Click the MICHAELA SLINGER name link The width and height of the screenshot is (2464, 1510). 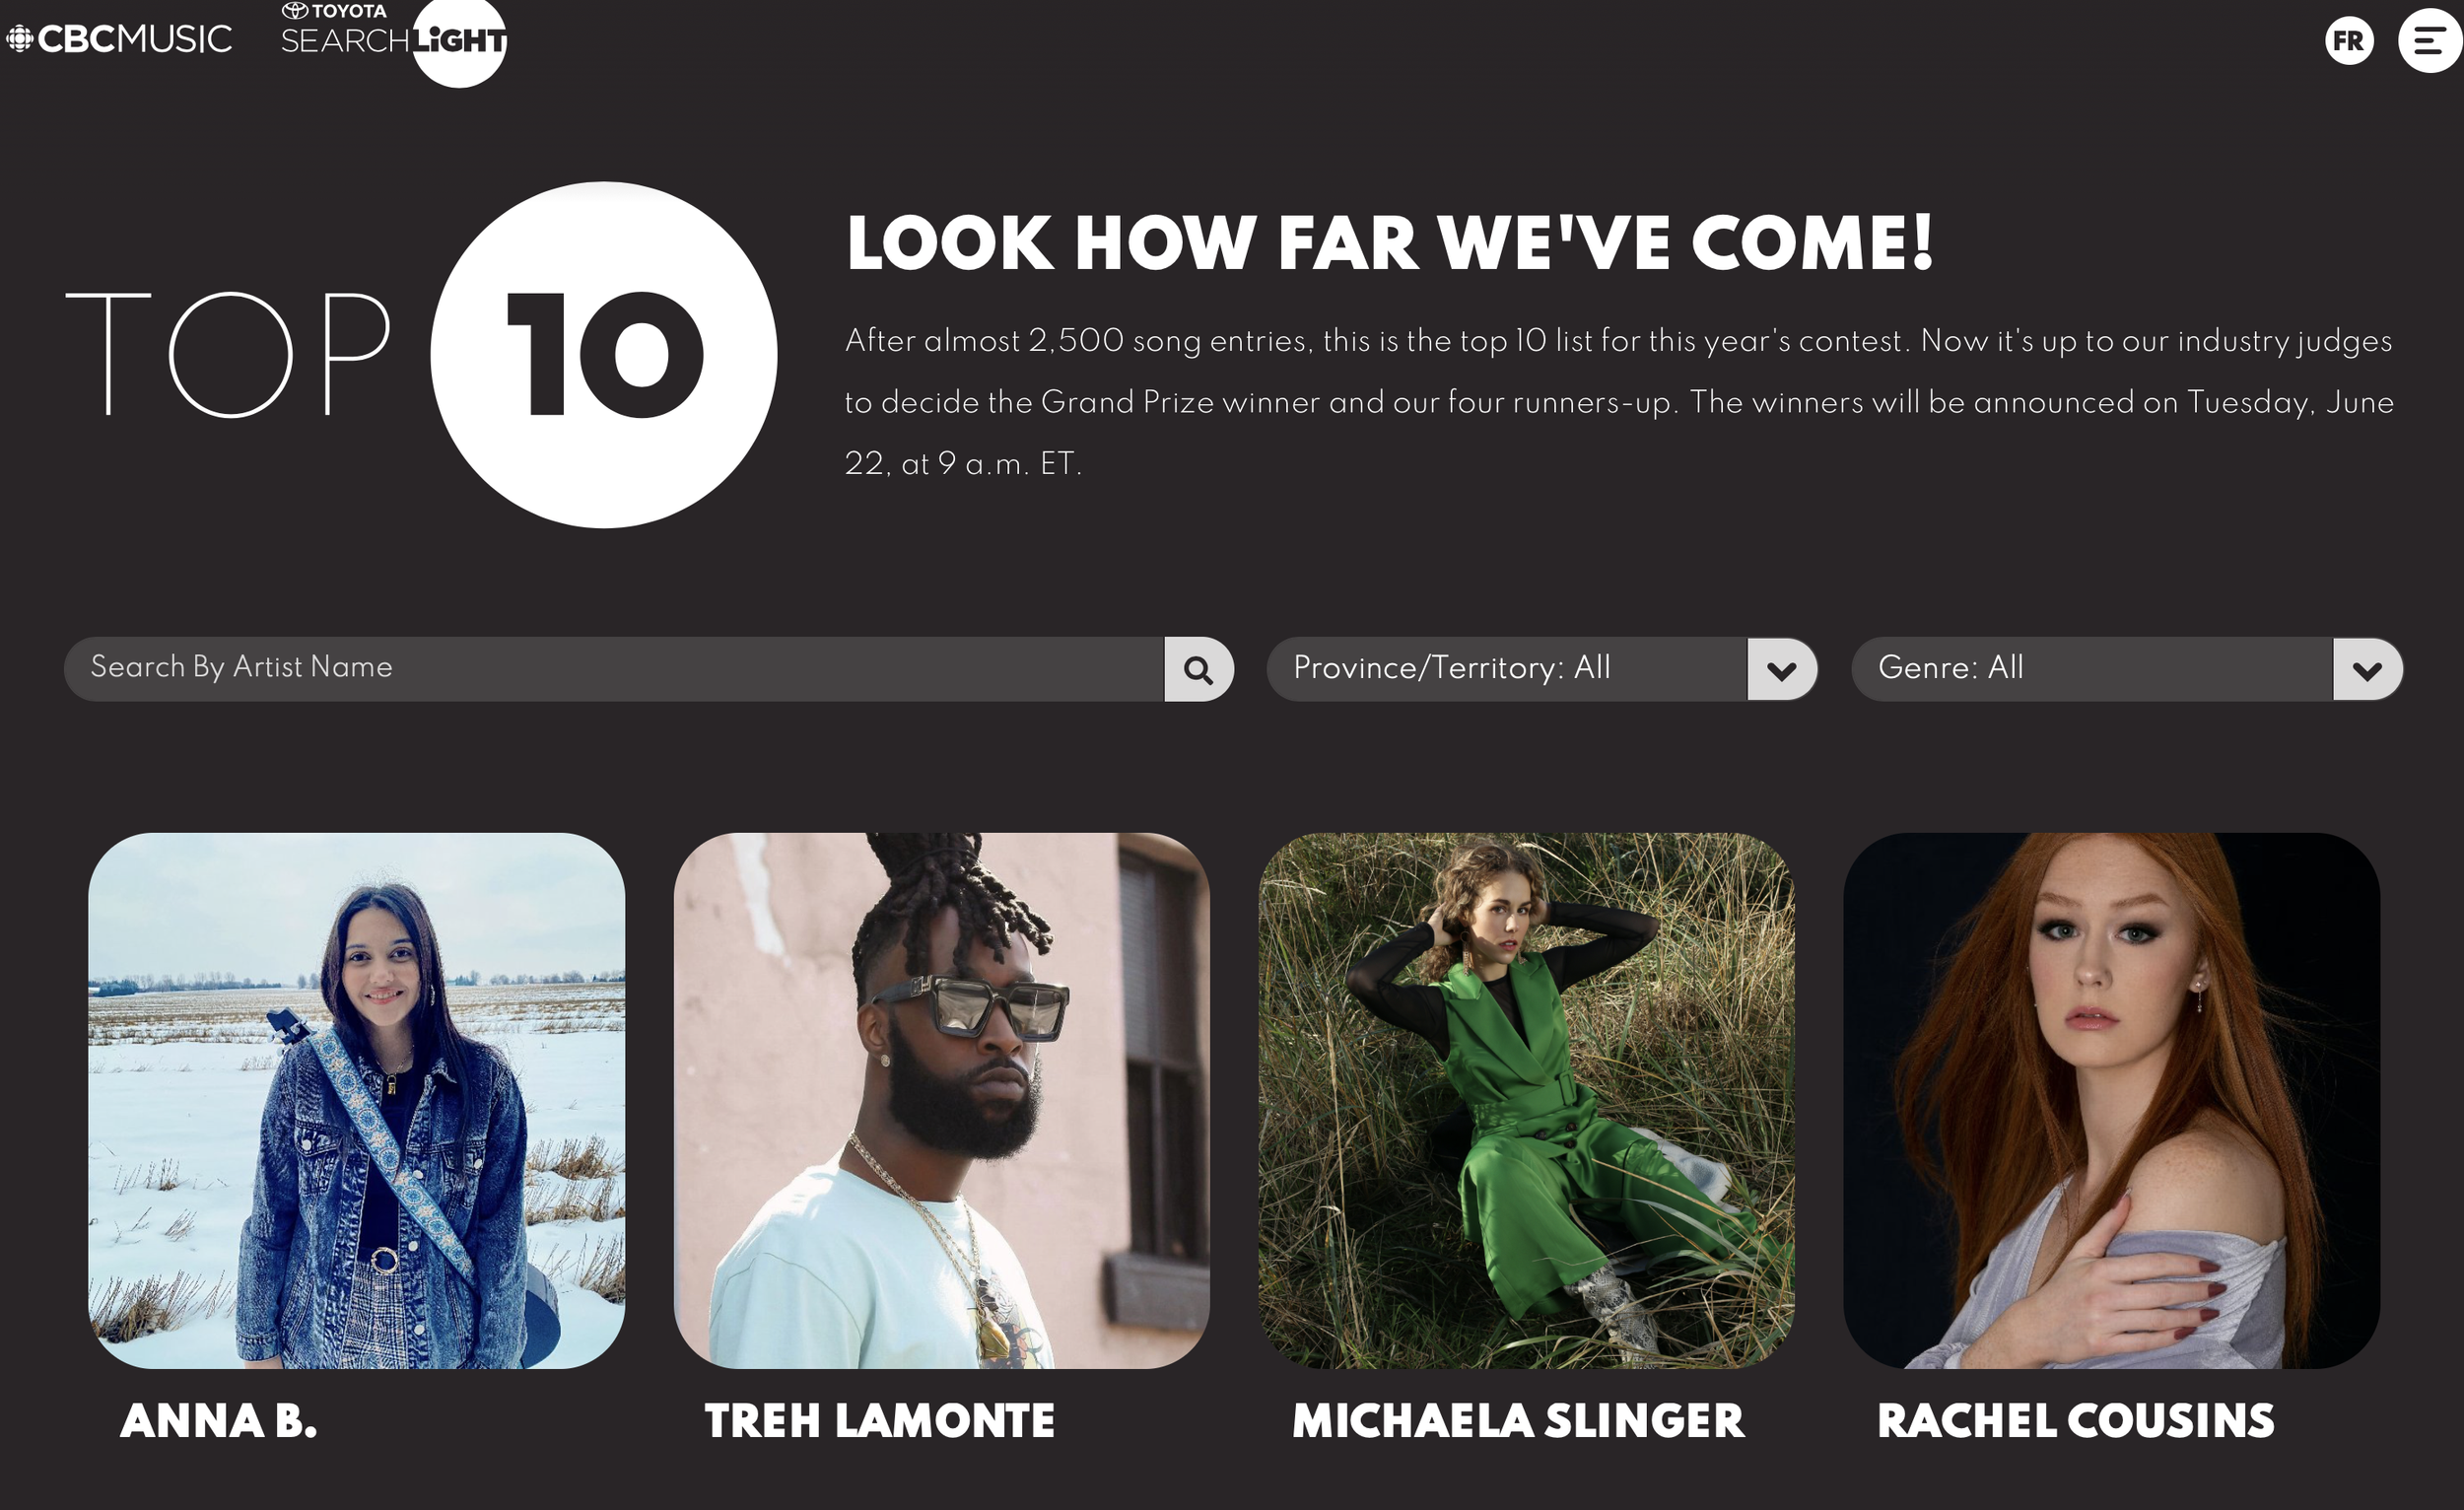click(1518, 1421)
